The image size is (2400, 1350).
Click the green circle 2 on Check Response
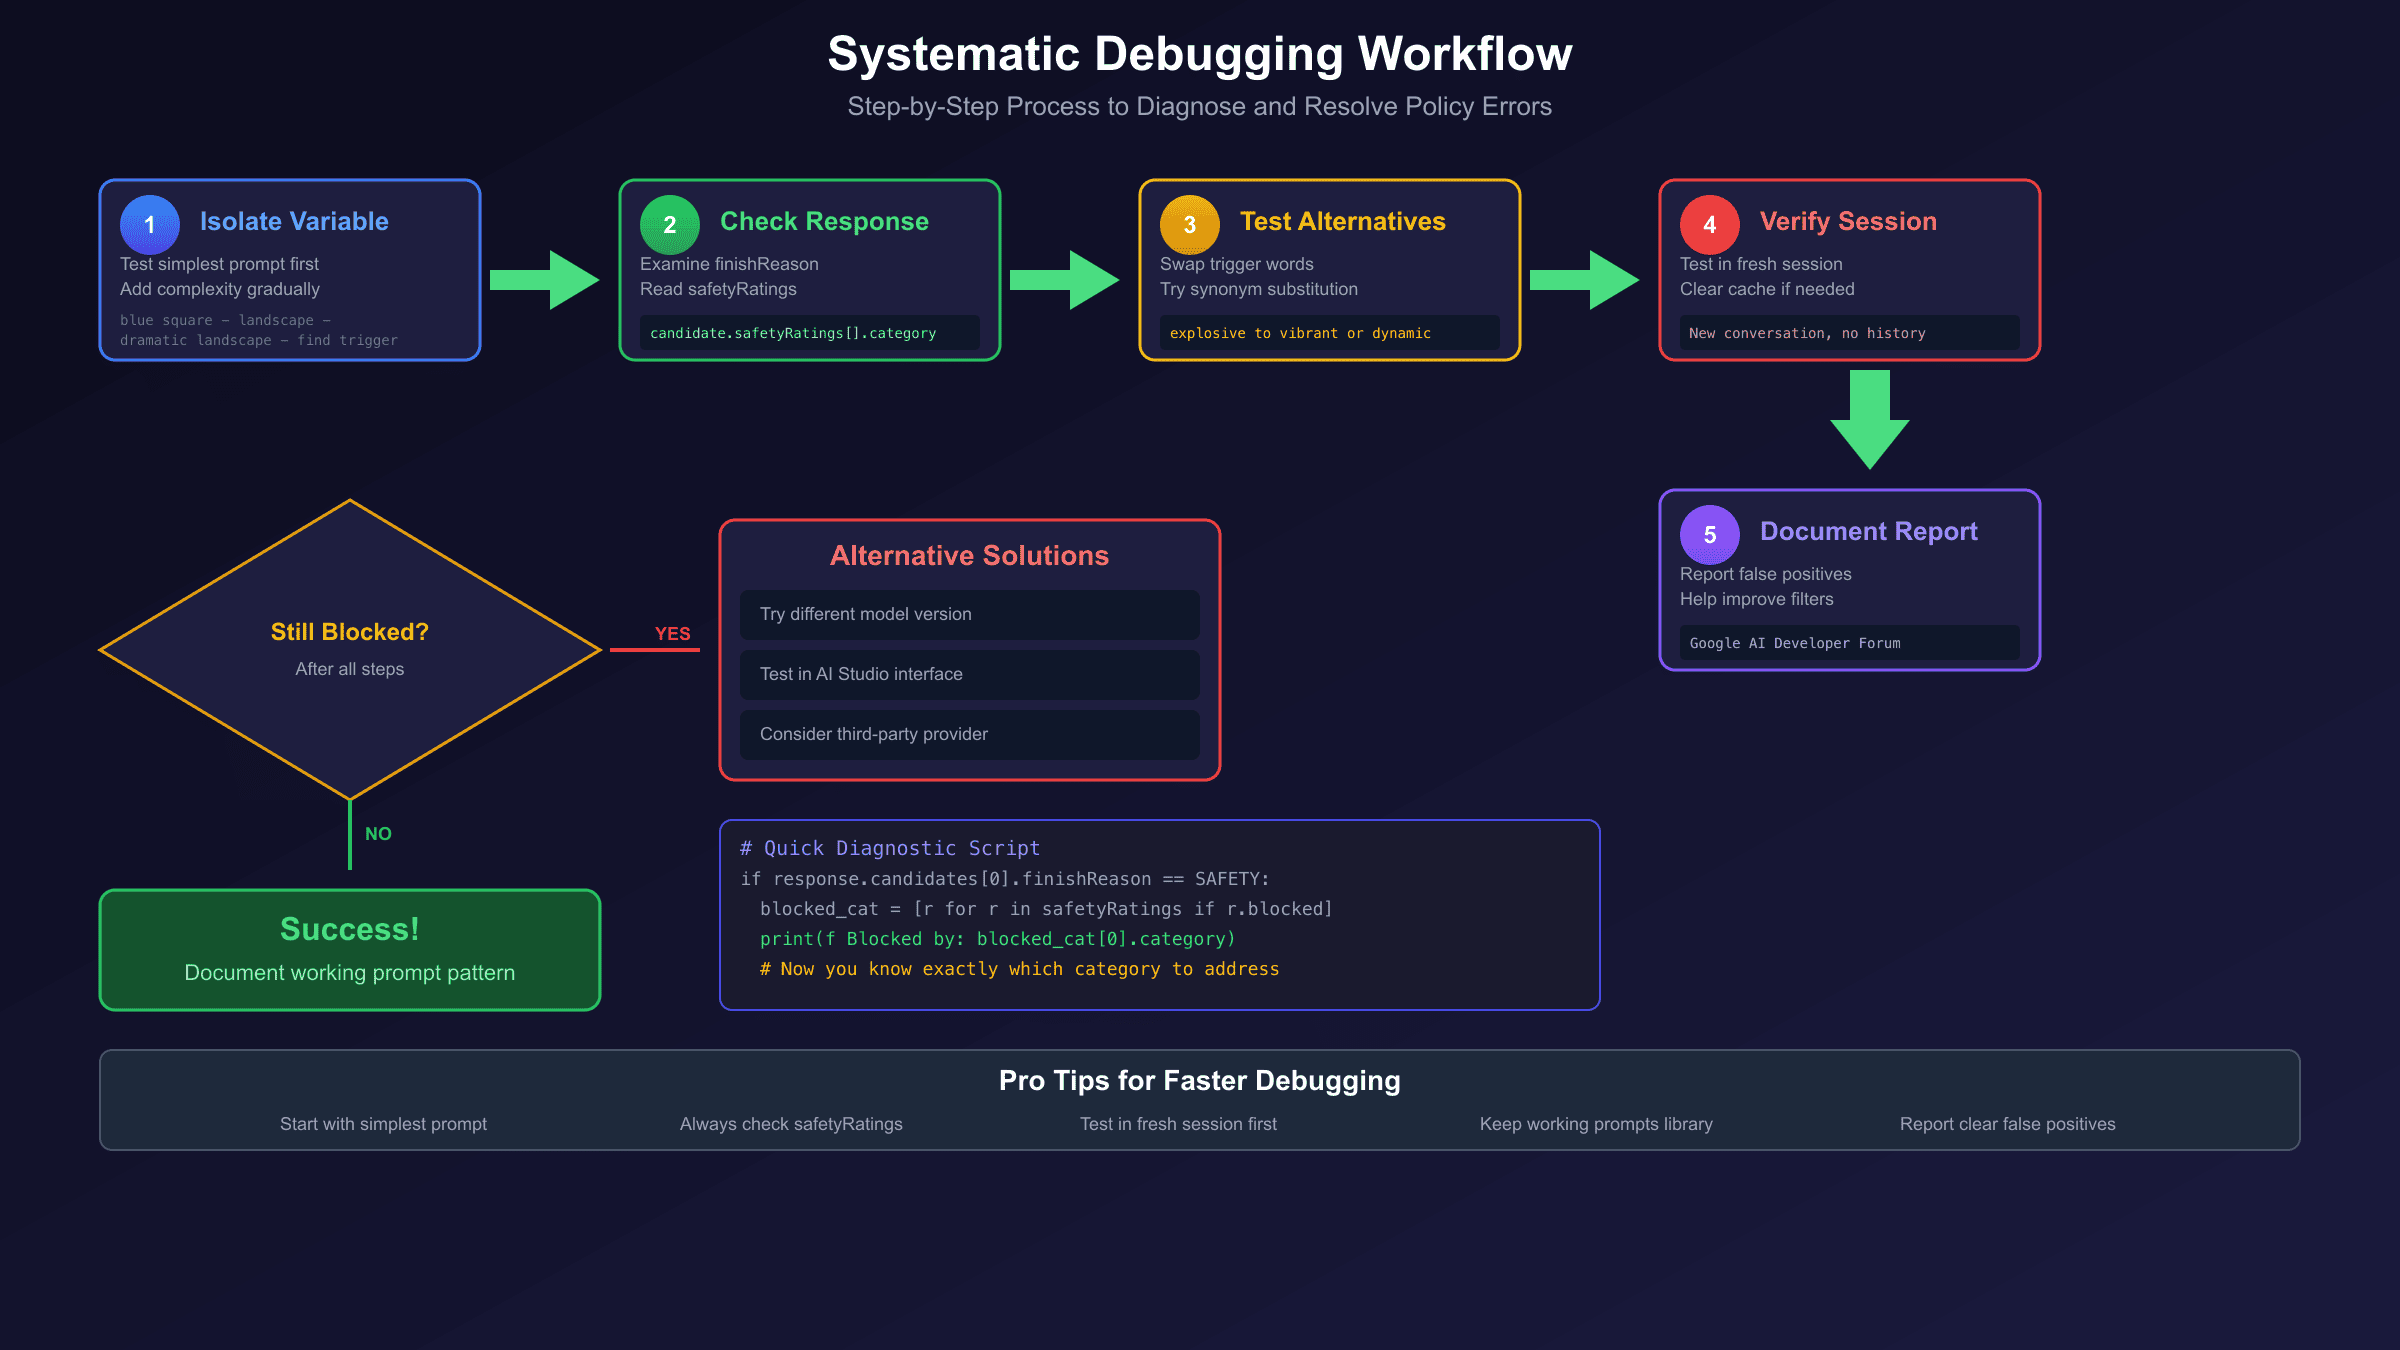point(669,224)
